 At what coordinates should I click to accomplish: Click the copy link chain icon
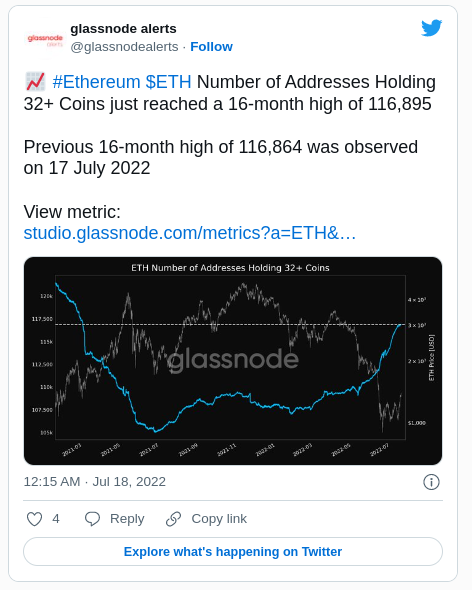coord(174,519)
